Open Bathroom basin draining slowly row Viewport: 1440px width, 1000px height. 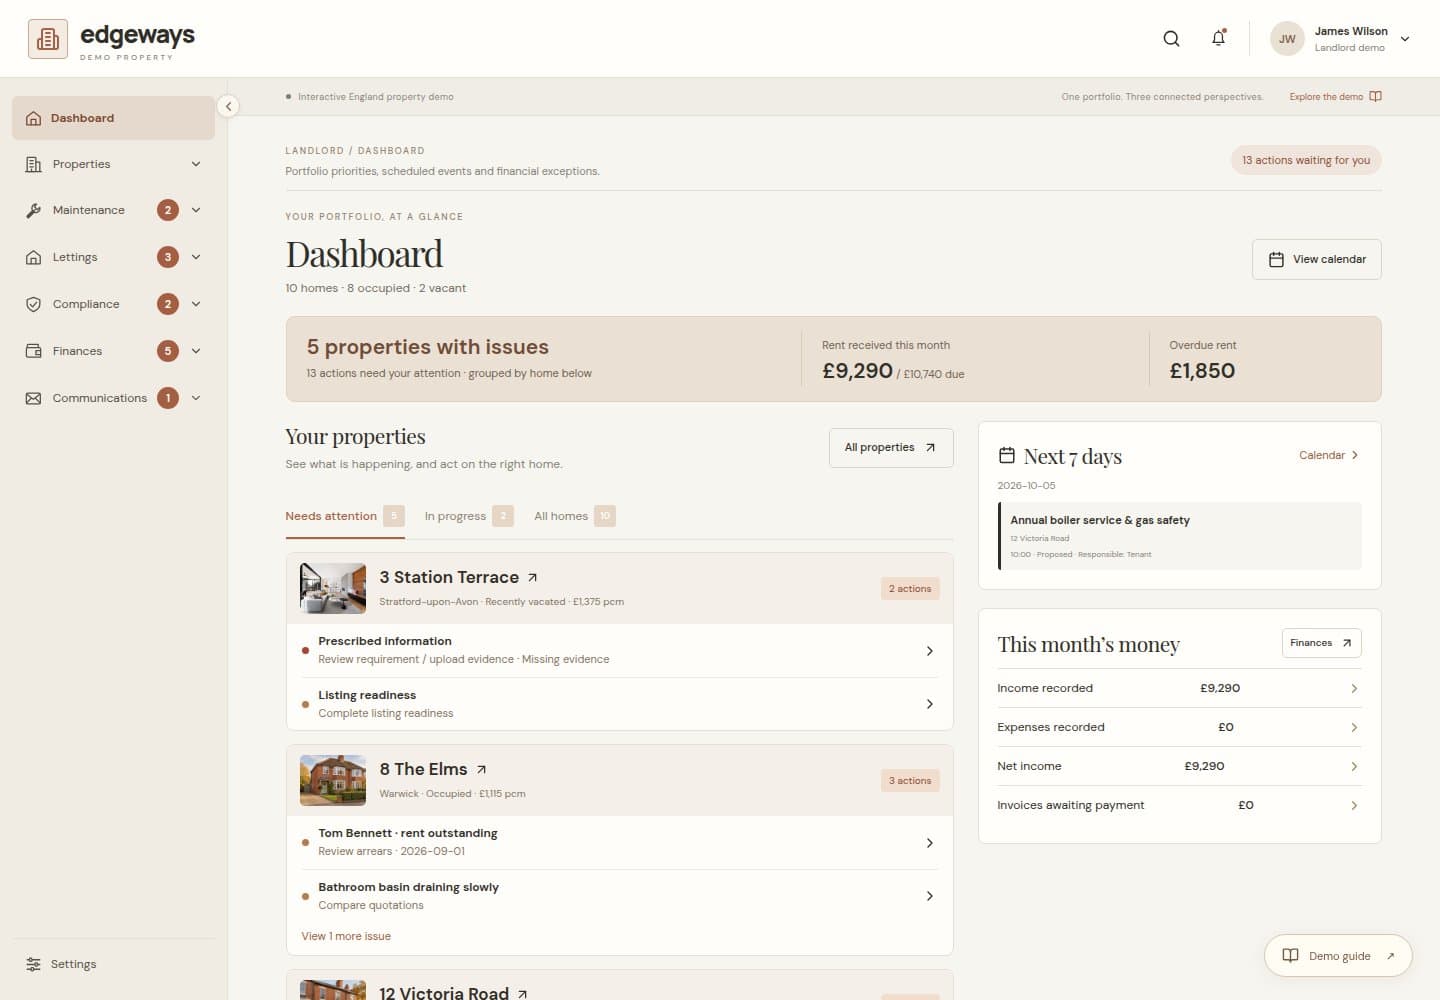coord(619,896)
